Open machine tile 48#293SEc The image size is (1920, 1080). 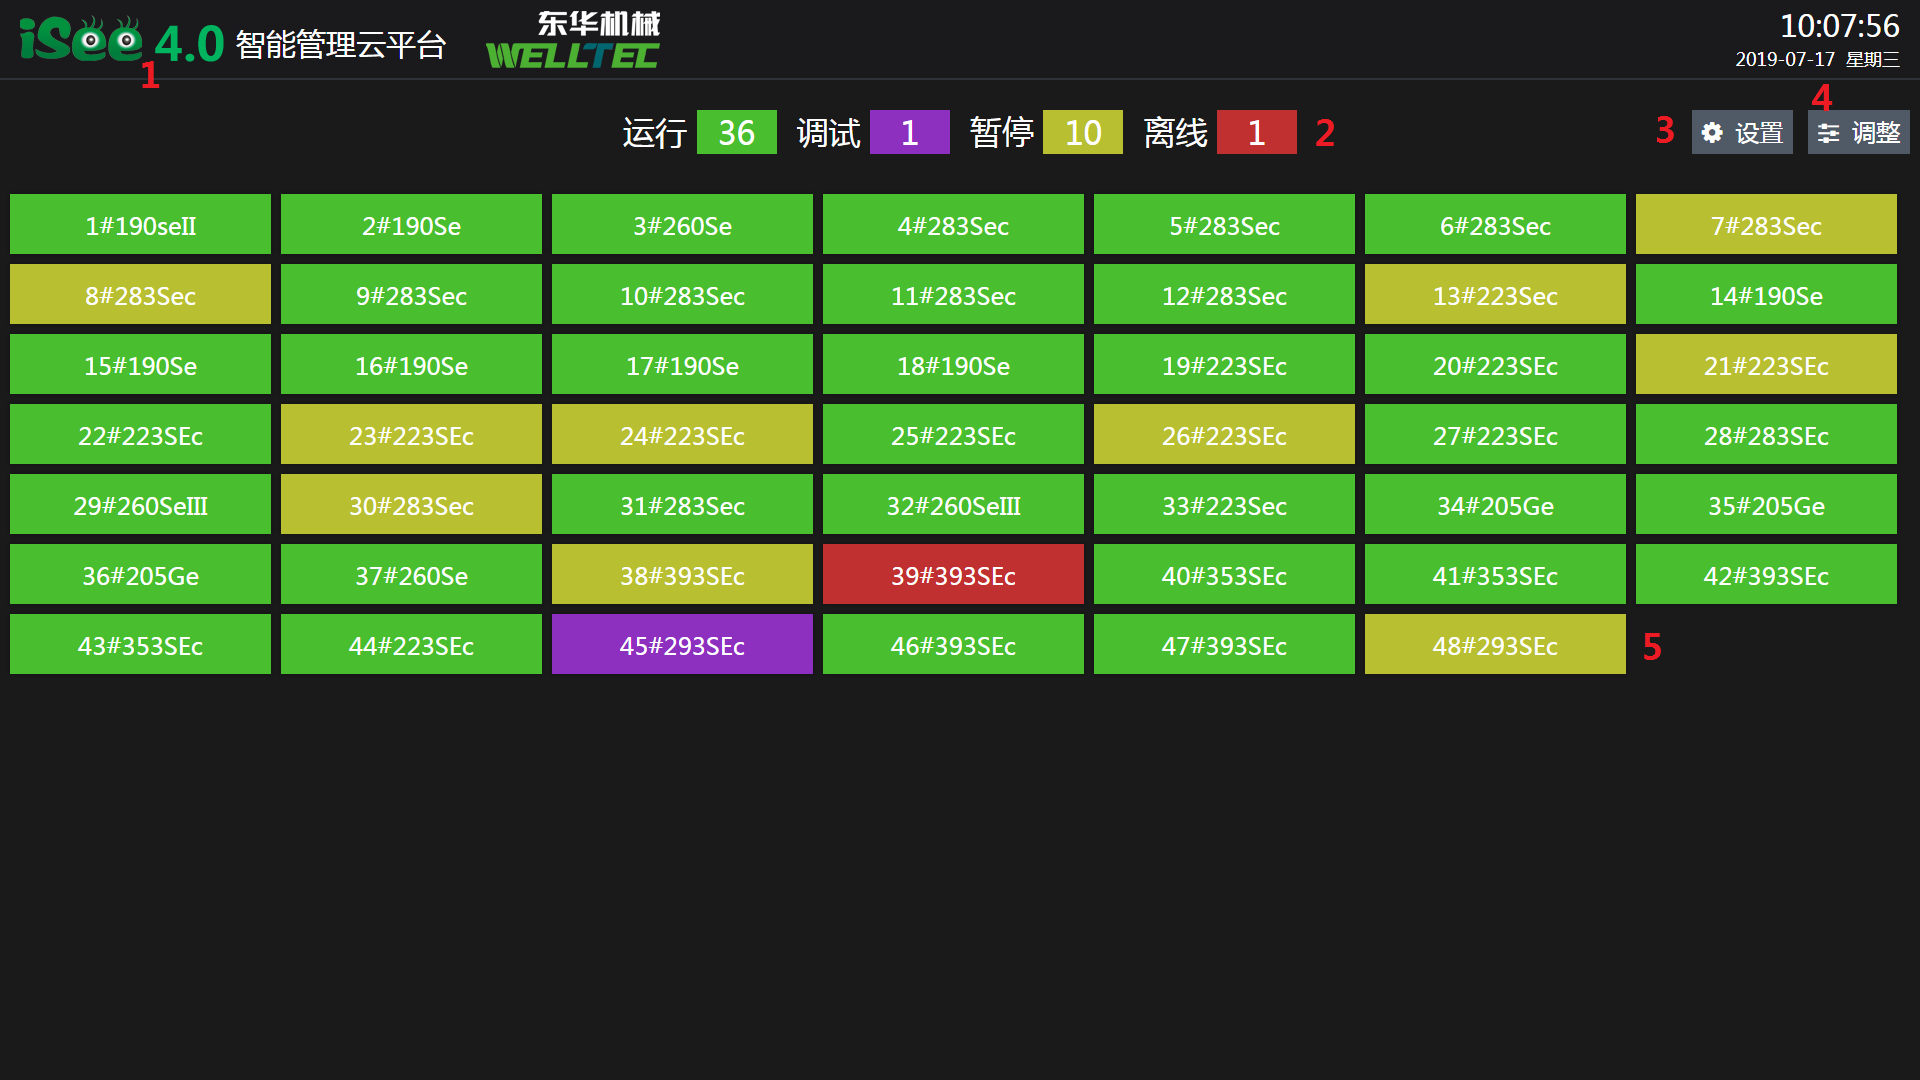[x=1495, y=645]
